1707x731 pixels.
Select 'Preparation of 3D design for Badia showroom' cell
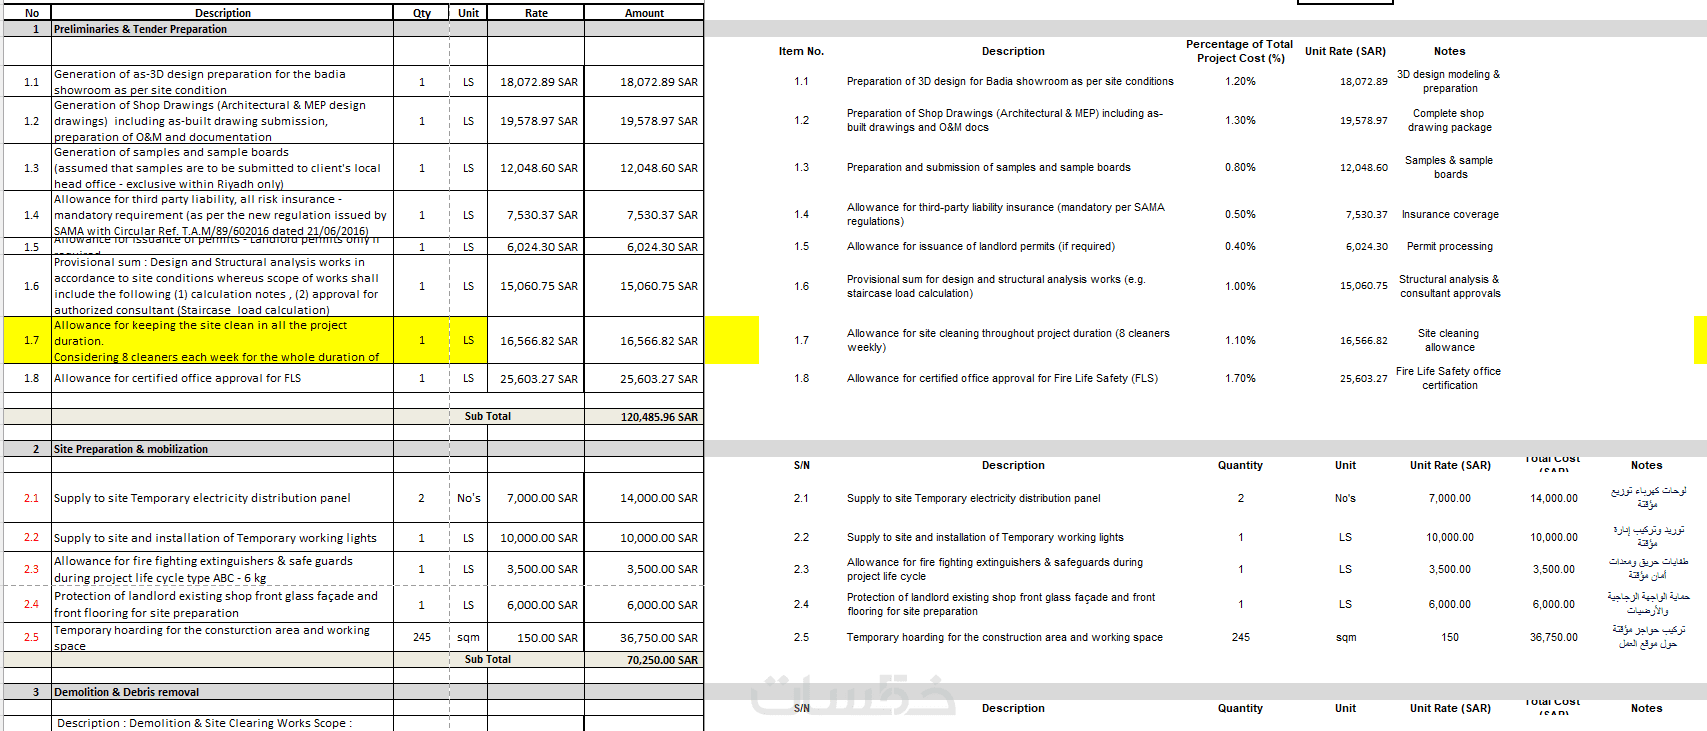[1010, 81]
